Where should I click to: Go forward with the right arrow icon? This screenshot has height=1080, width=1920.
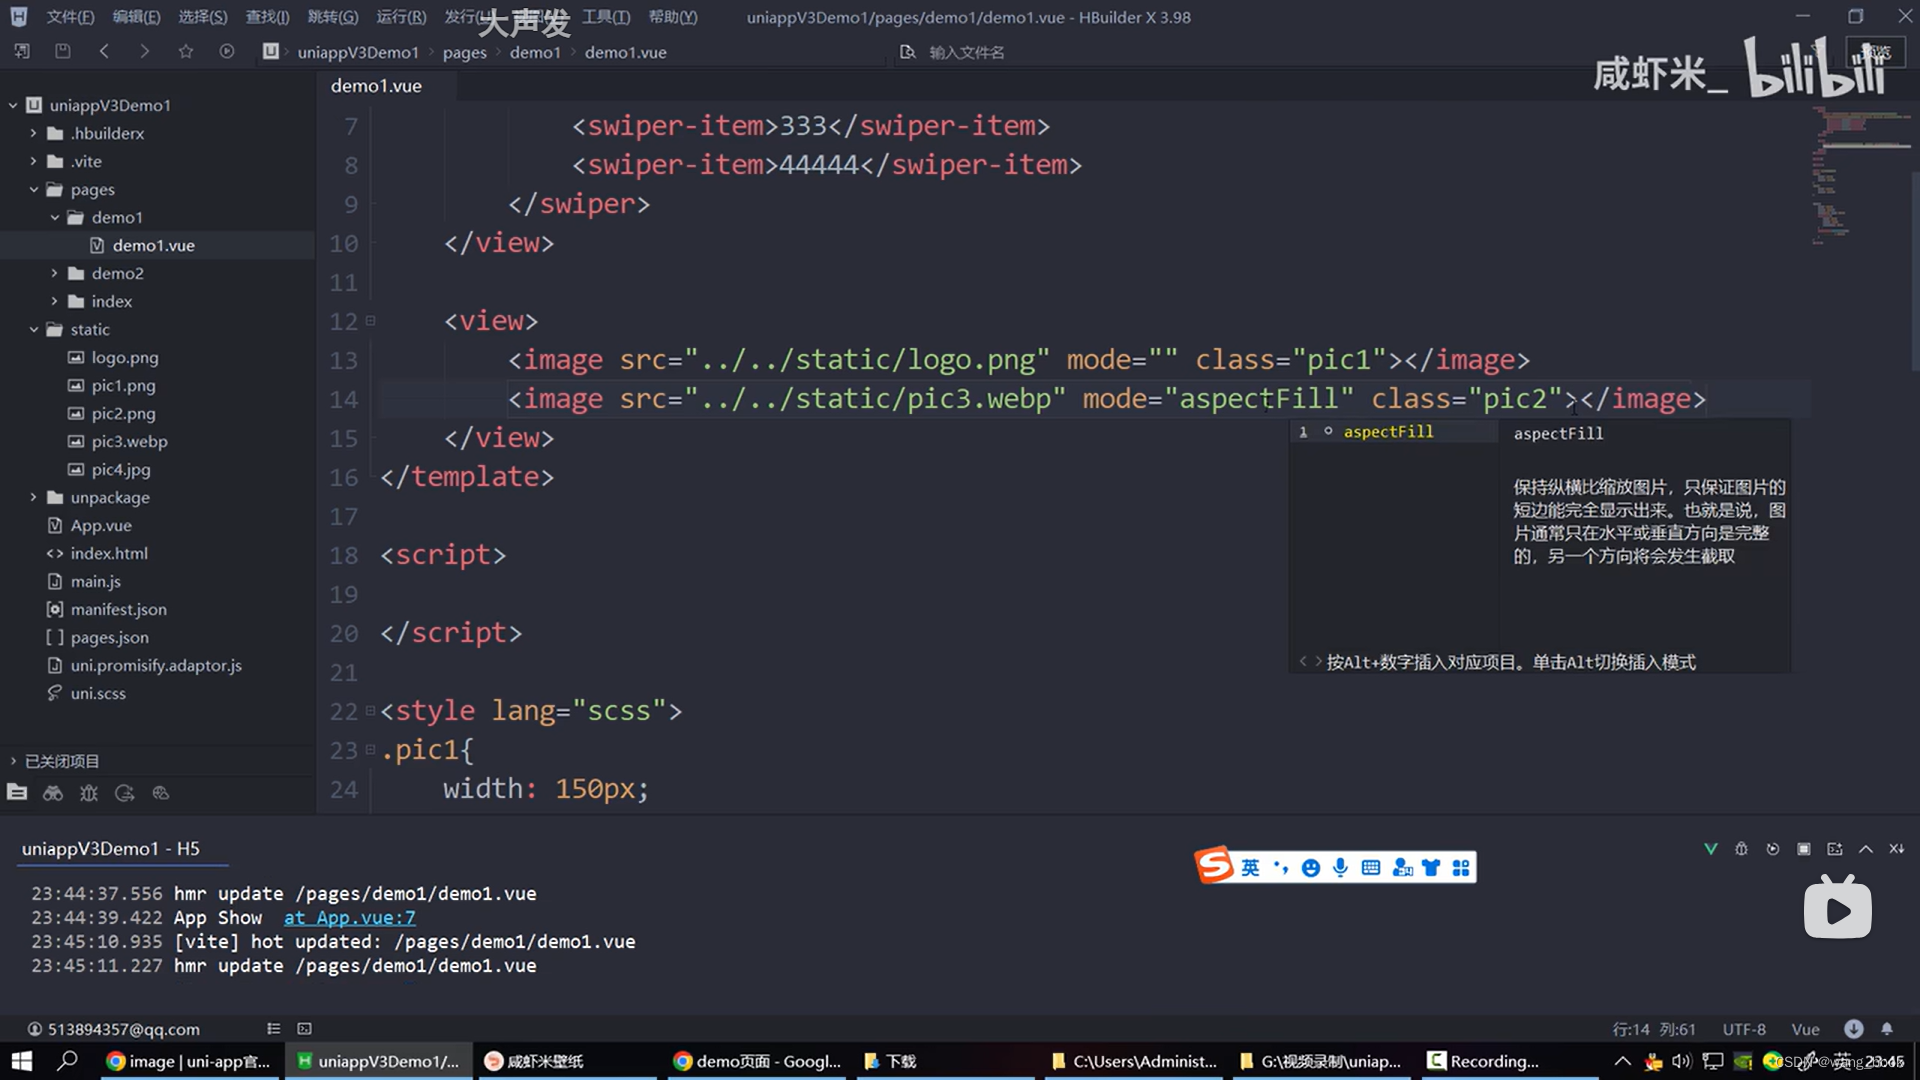(145, 51)
